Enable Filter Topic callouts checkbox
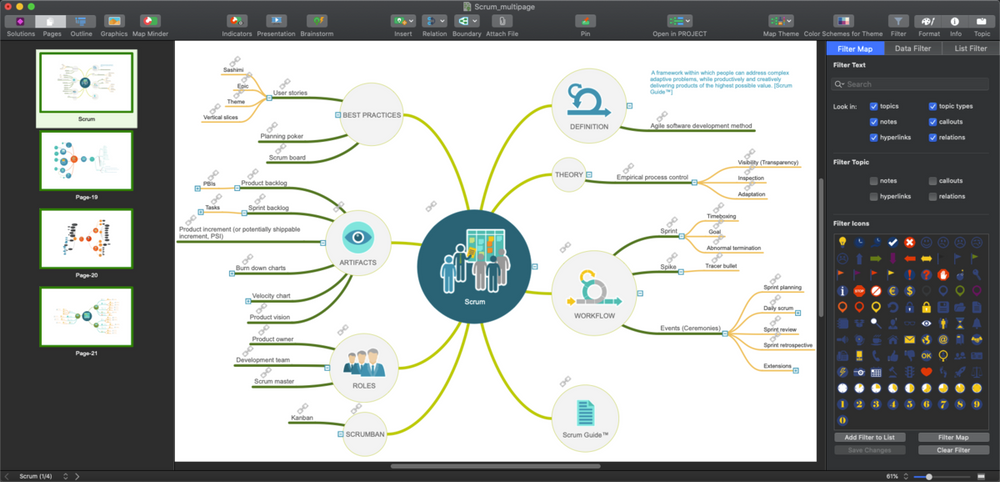This screenshot has height=482, width=1000. click(932, 181)
